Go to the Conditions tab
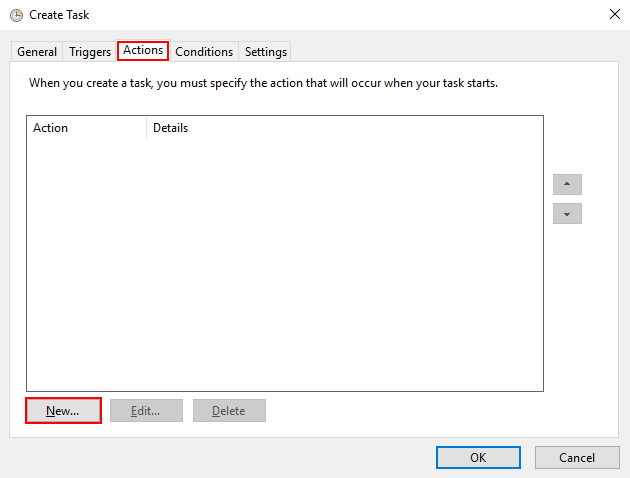This screenshot has width=630, height=478. coord(204,52)
